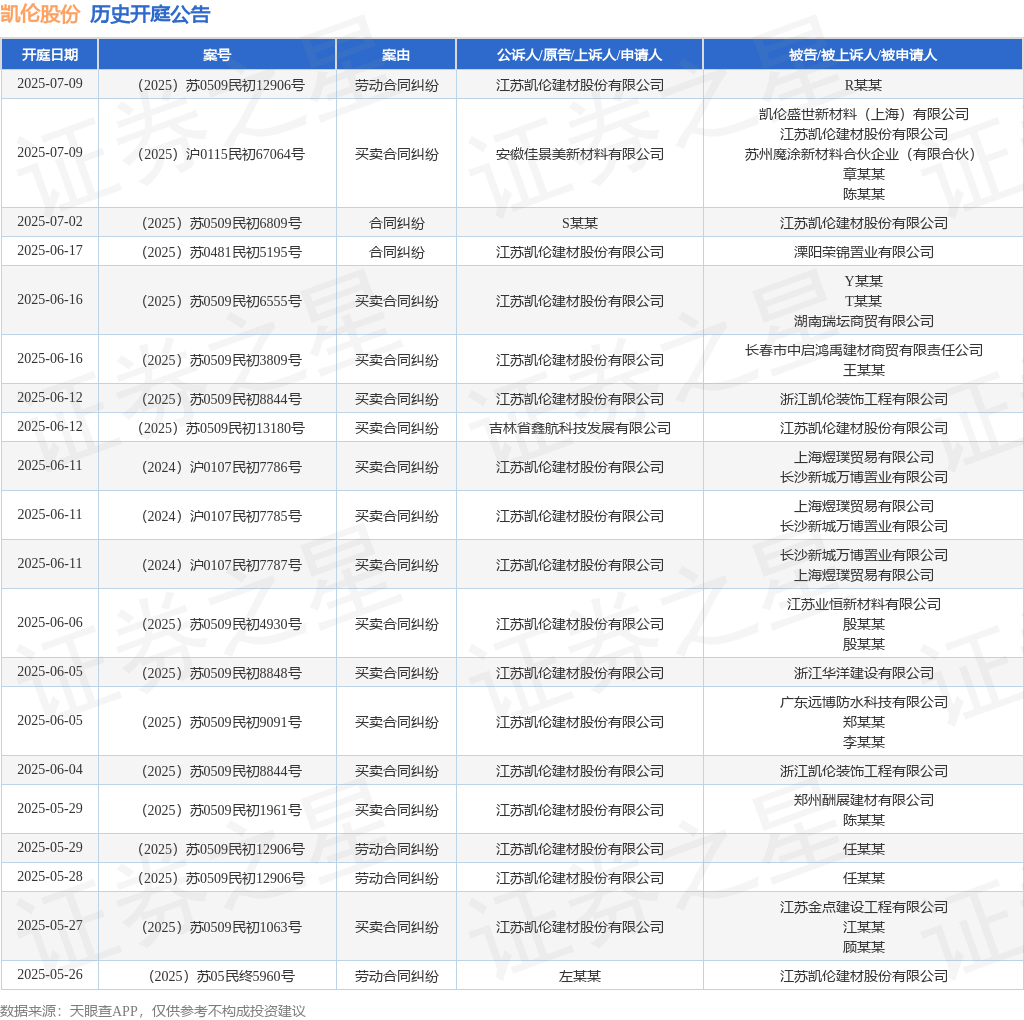The width and height of the screenshot is (1024, 1020).
Task: Select 买卖合同纠纷 in the 沪0115民初67064号 row
Action: pos(396,154)
